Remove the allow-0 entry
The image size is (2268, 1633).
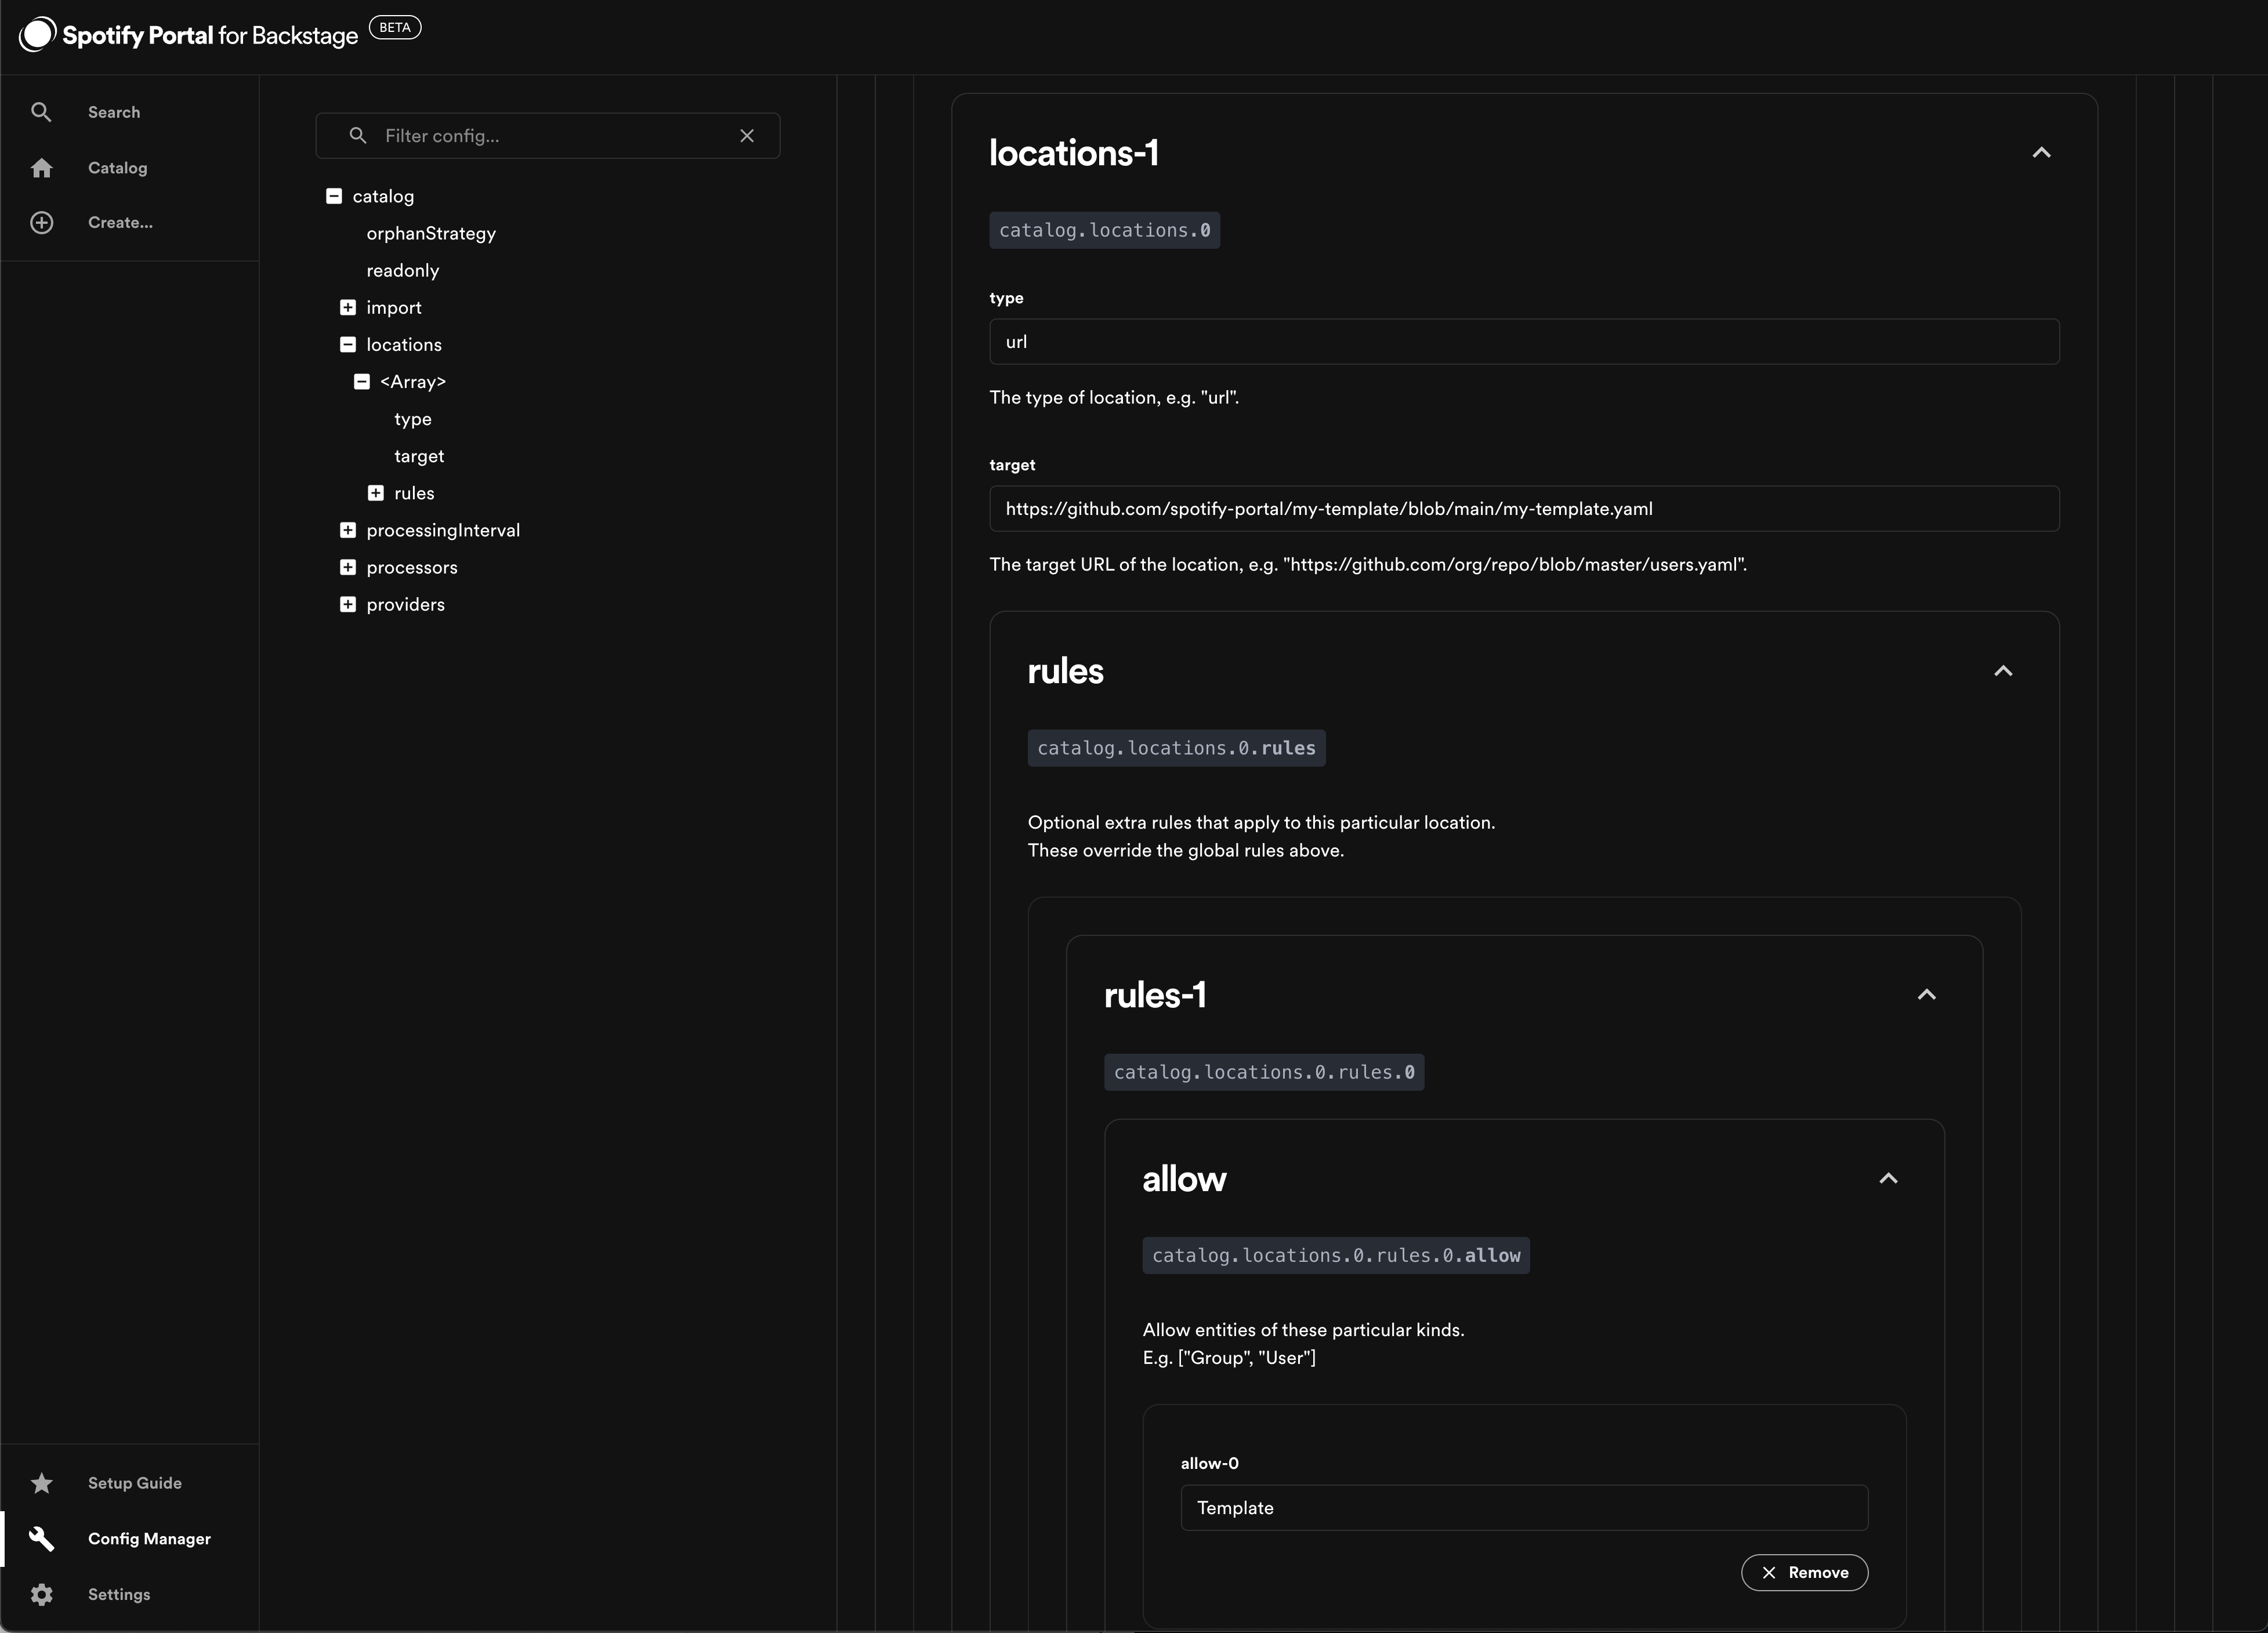1804,1573
